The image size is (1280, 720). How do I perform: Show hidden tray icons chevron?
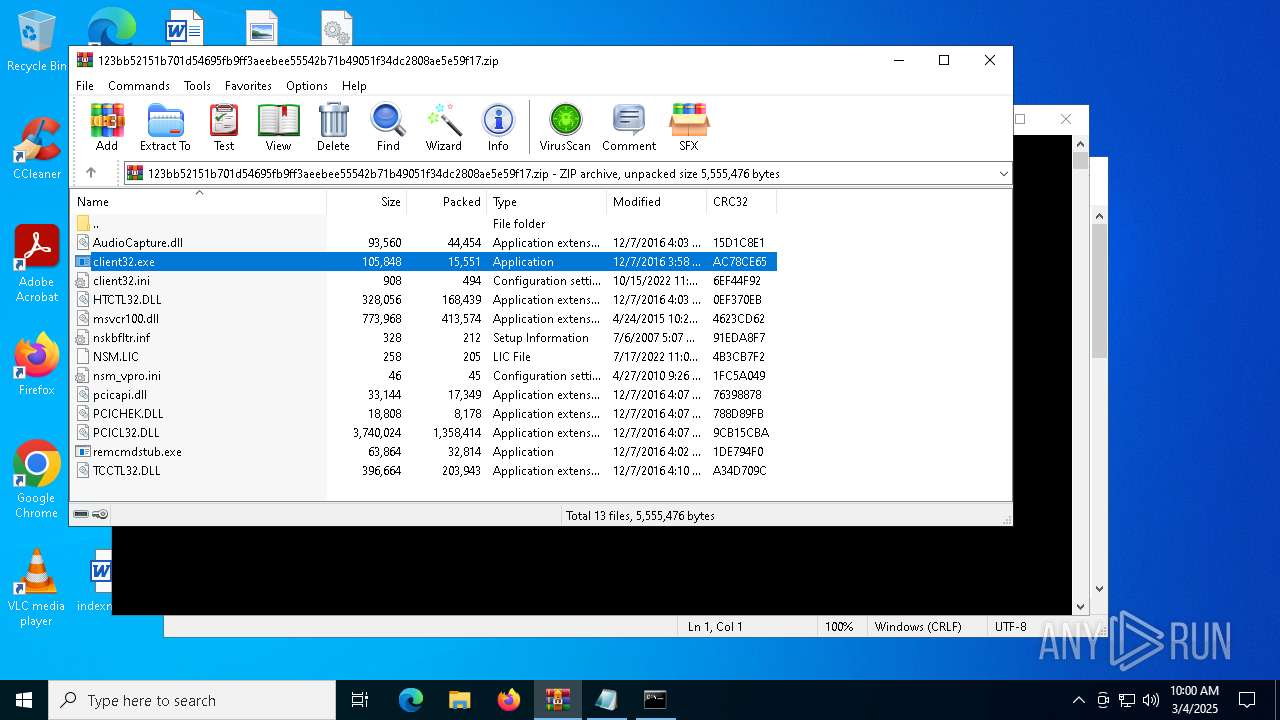click(x=1078, y=700)
